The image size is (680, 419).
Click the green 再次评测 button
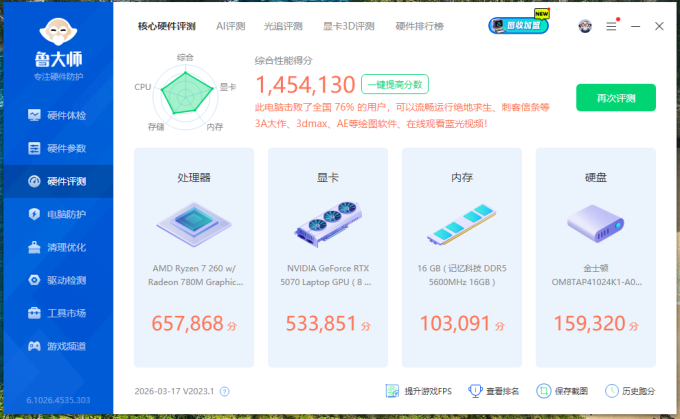pos(616,98)
